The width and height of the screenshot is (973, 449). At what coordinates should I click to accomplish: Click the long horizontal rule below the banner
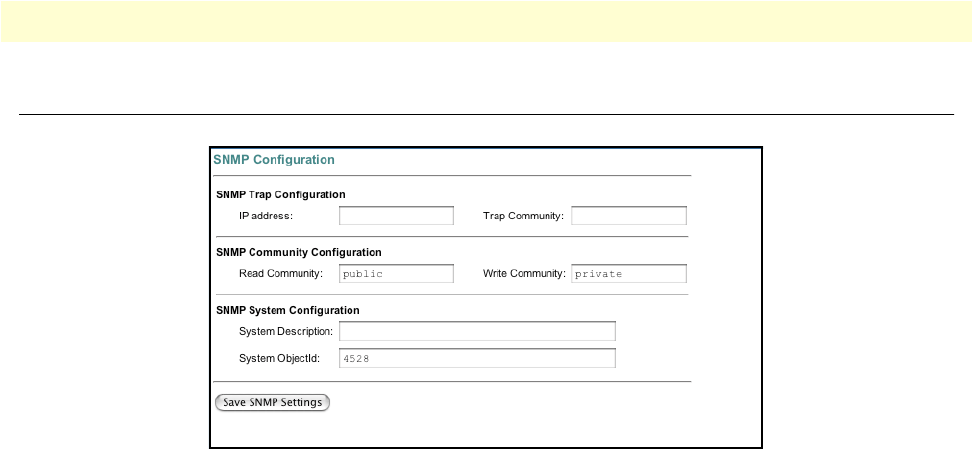486,114
